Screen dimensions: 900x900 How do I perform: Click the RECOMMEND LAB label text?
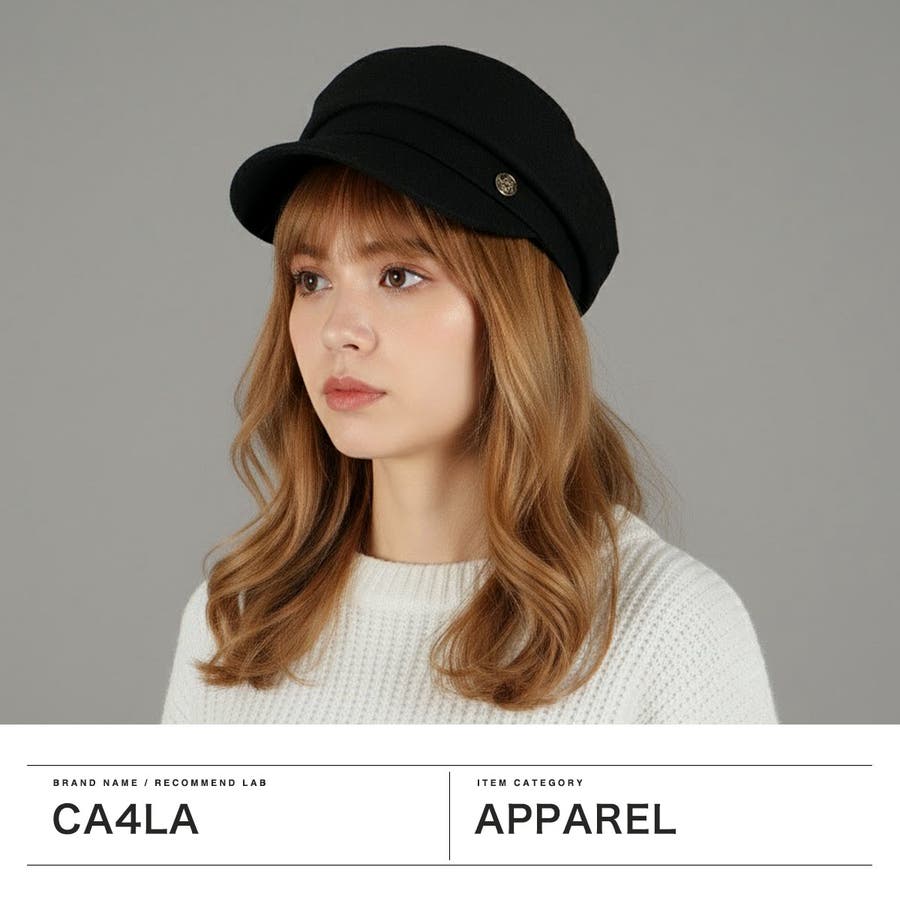pyautogui.click(x=211, y=782)
